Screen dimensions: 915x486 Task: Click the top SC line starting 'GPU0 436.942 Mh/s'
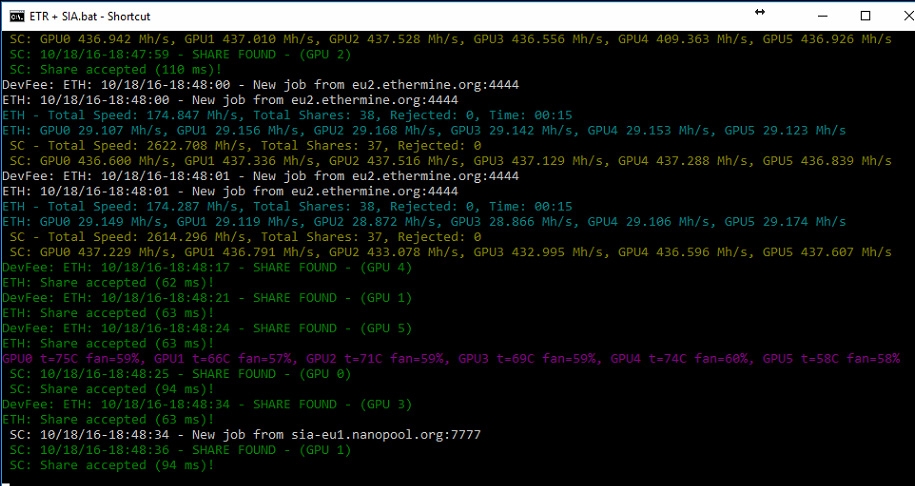coord(450,39)
